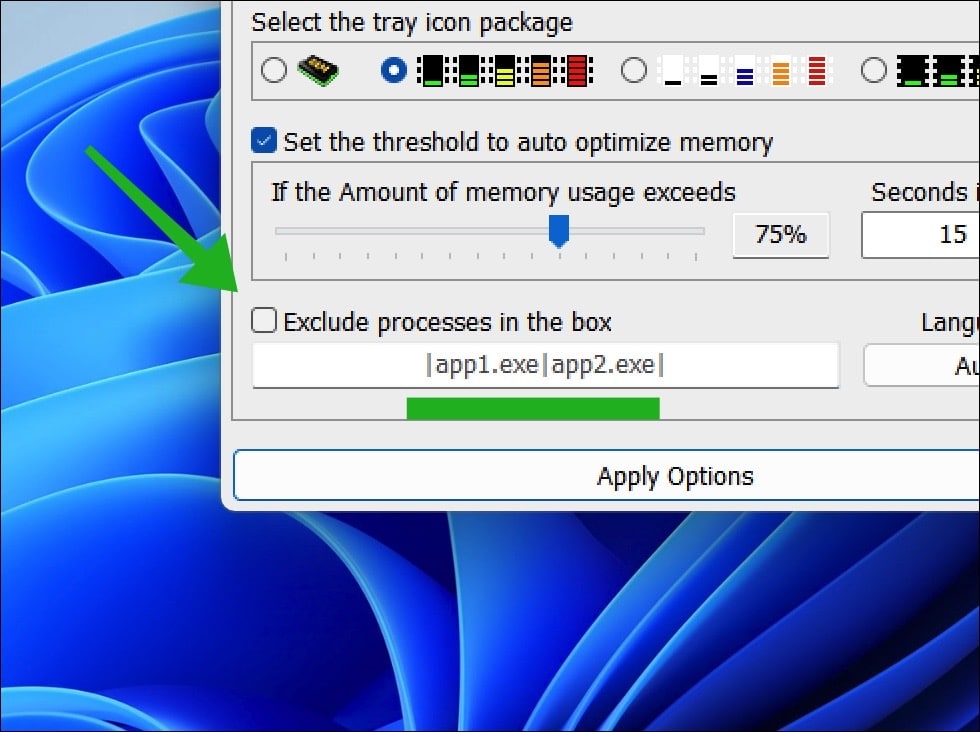Select the fourth tray icon package radio button
Screen dimensions: 980x732
[873, 70]
